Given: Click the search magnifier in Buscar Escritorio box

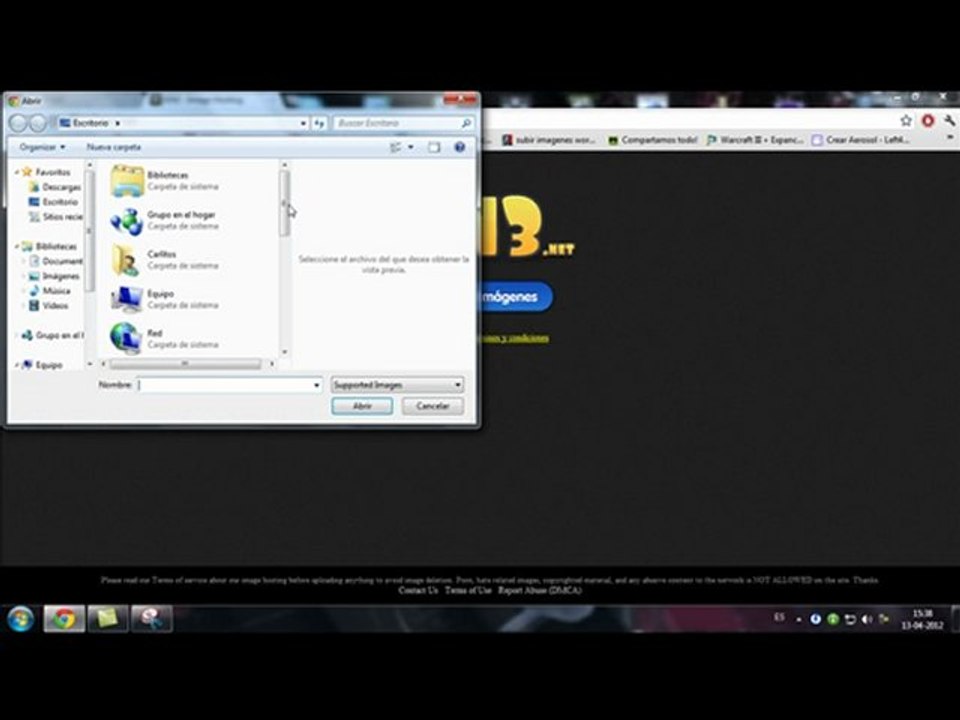Looking at the screenshot, I should 465,123.
